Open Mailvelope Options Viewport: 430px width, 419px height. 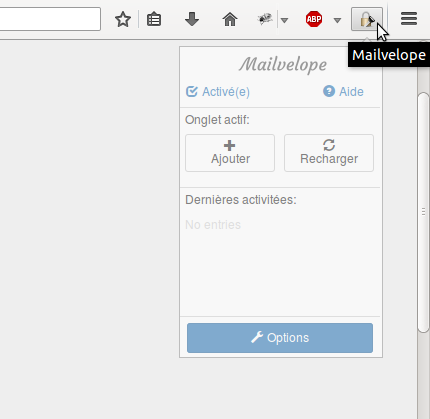(x=280, y=338)
